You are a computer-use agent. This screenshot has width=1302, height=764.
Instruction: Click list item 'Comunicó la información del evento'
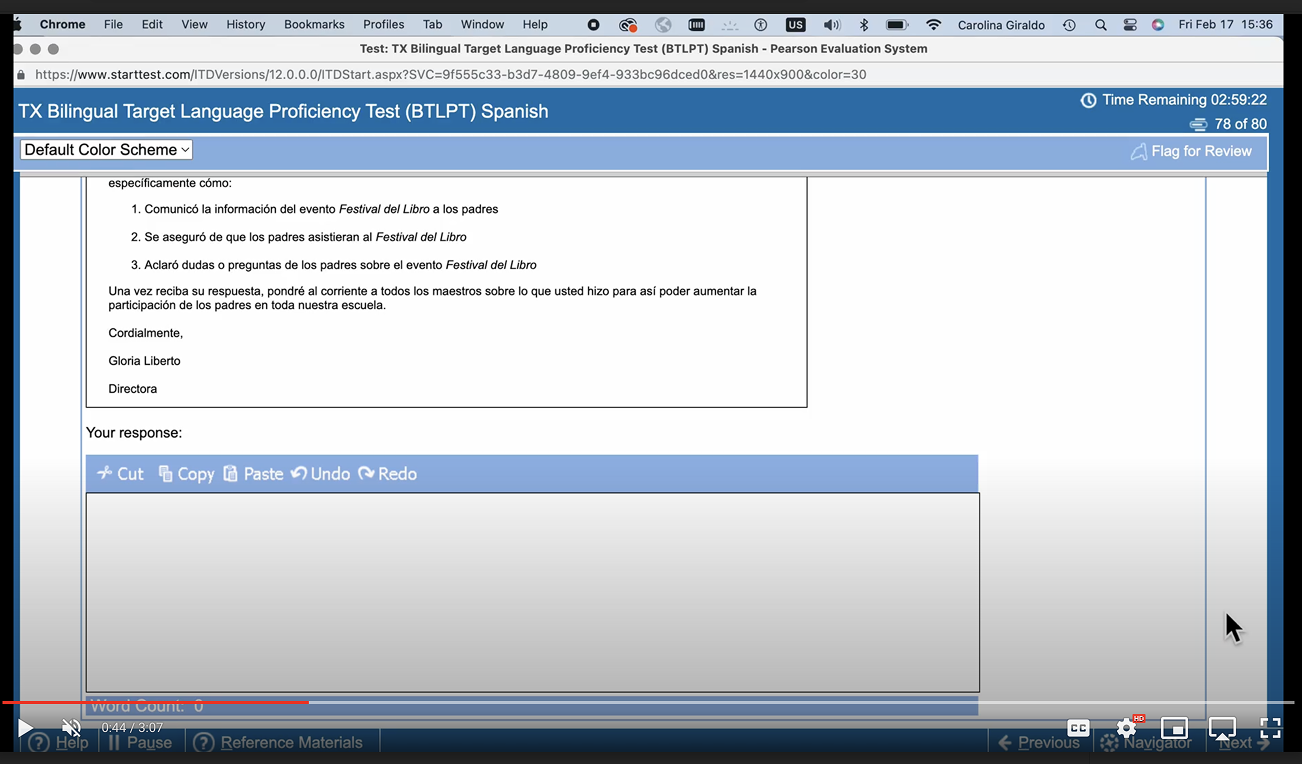click(x=321, y=209)
